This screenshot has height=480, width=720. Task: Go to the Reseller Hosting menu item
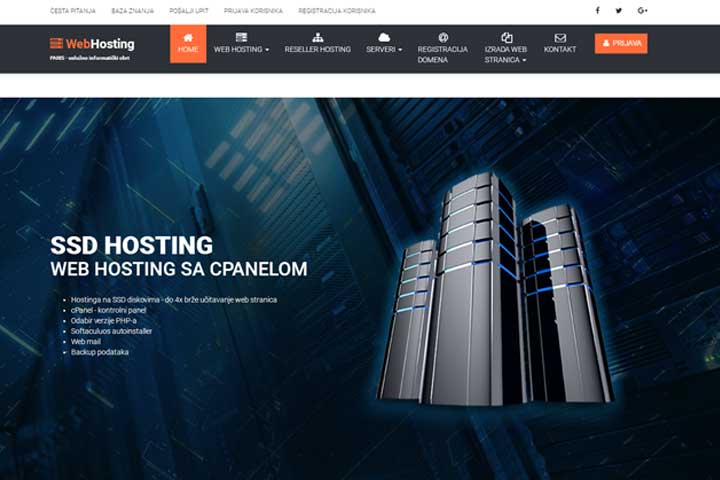318,49
